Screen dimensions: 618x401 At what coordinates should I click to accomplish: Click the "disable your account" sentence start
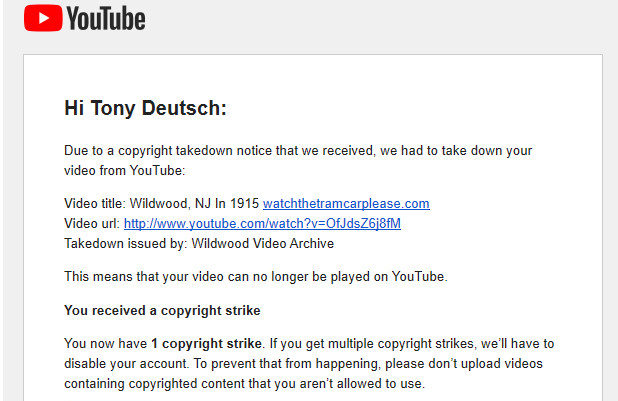[x=126, y=364]
